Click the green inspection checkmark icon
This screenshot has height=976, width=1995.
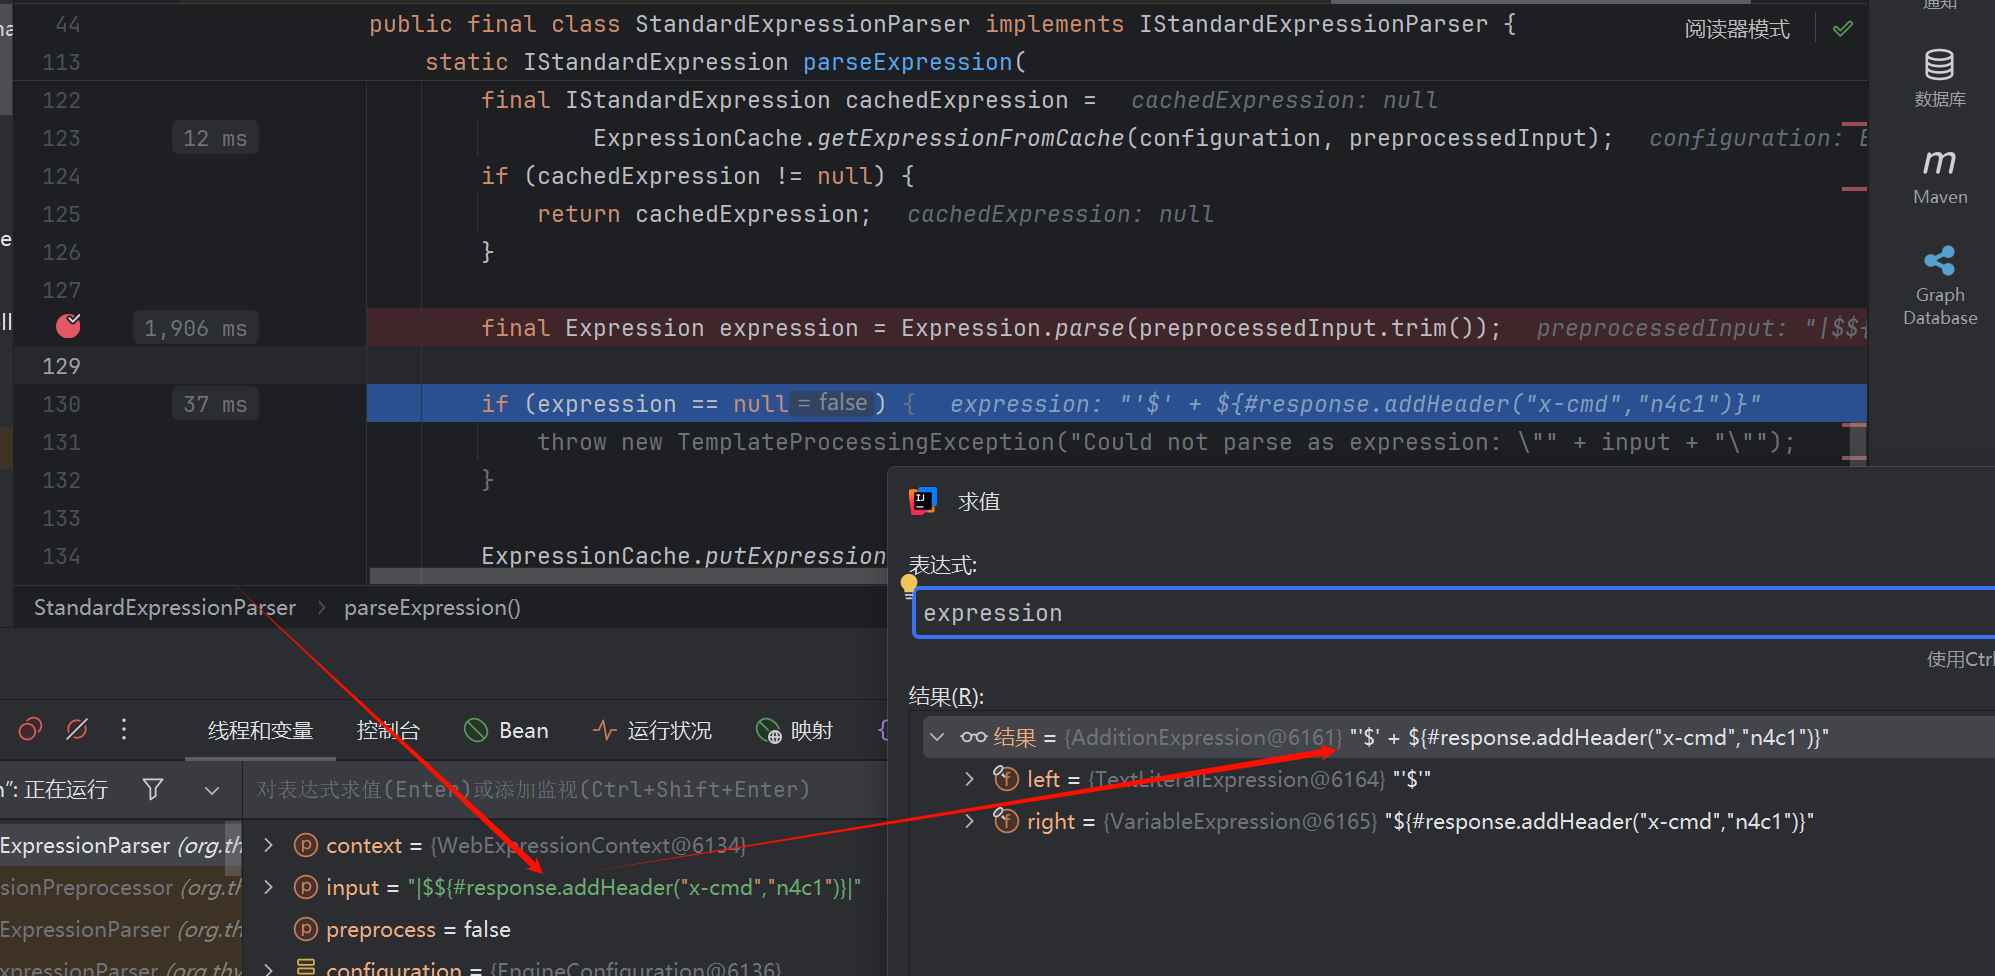pyautogui.click(x=1842, y=29)
